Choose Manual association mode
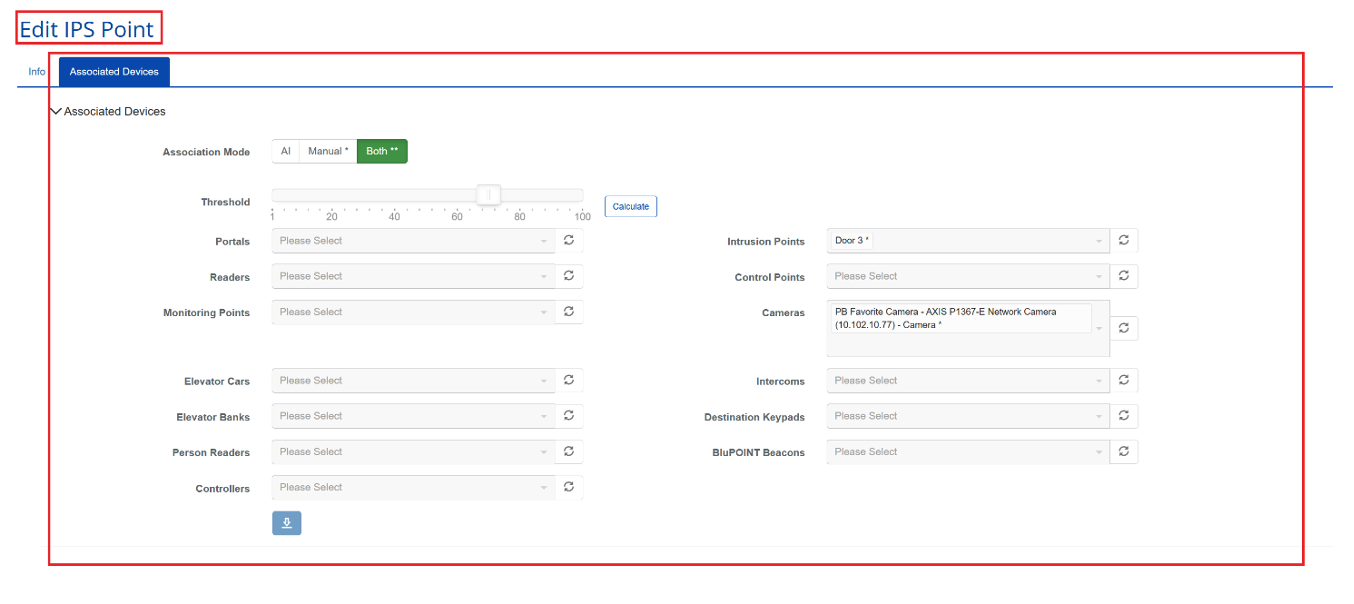The image size is (1354, 604). coord(328,151)
